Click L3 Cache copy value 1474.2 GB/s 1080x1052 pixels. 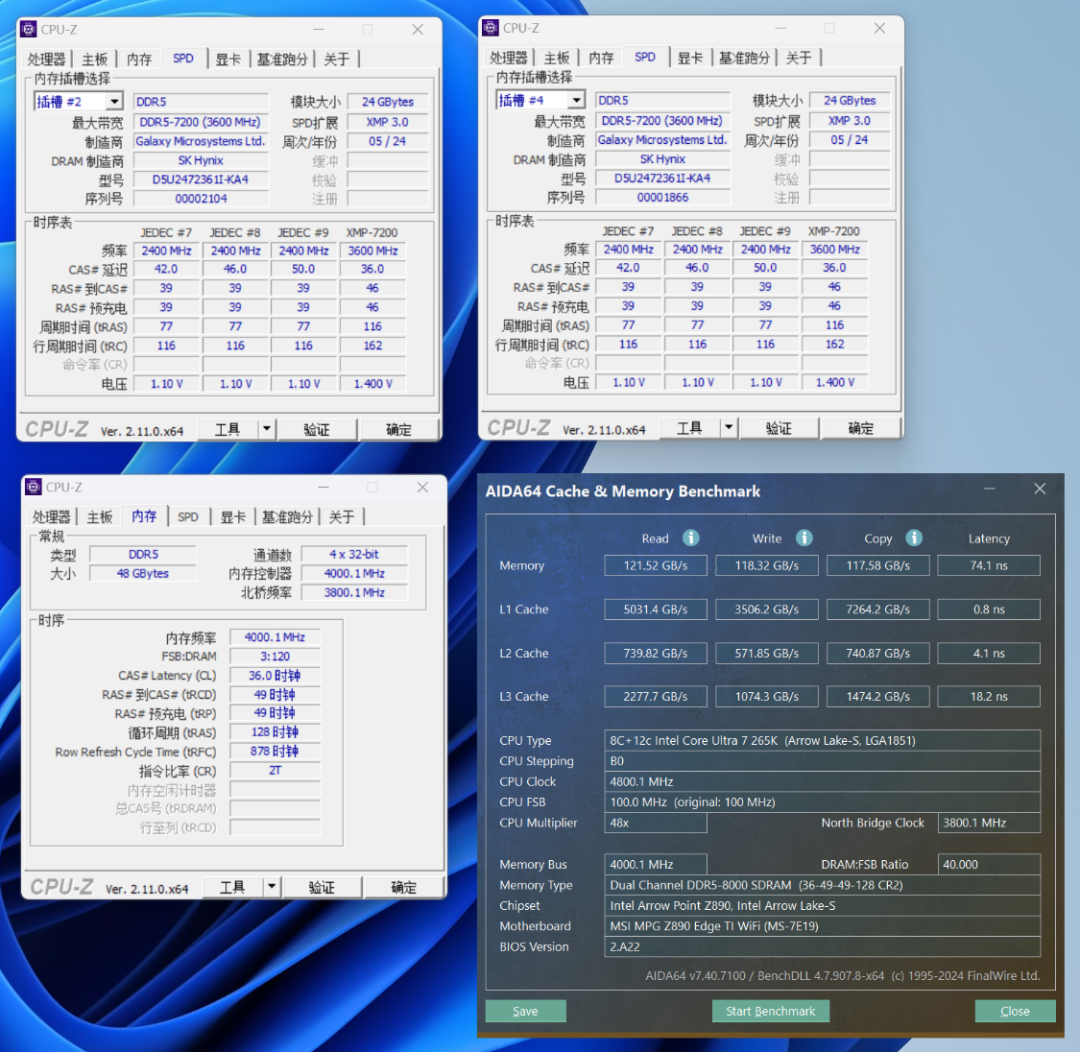[878, 697]
